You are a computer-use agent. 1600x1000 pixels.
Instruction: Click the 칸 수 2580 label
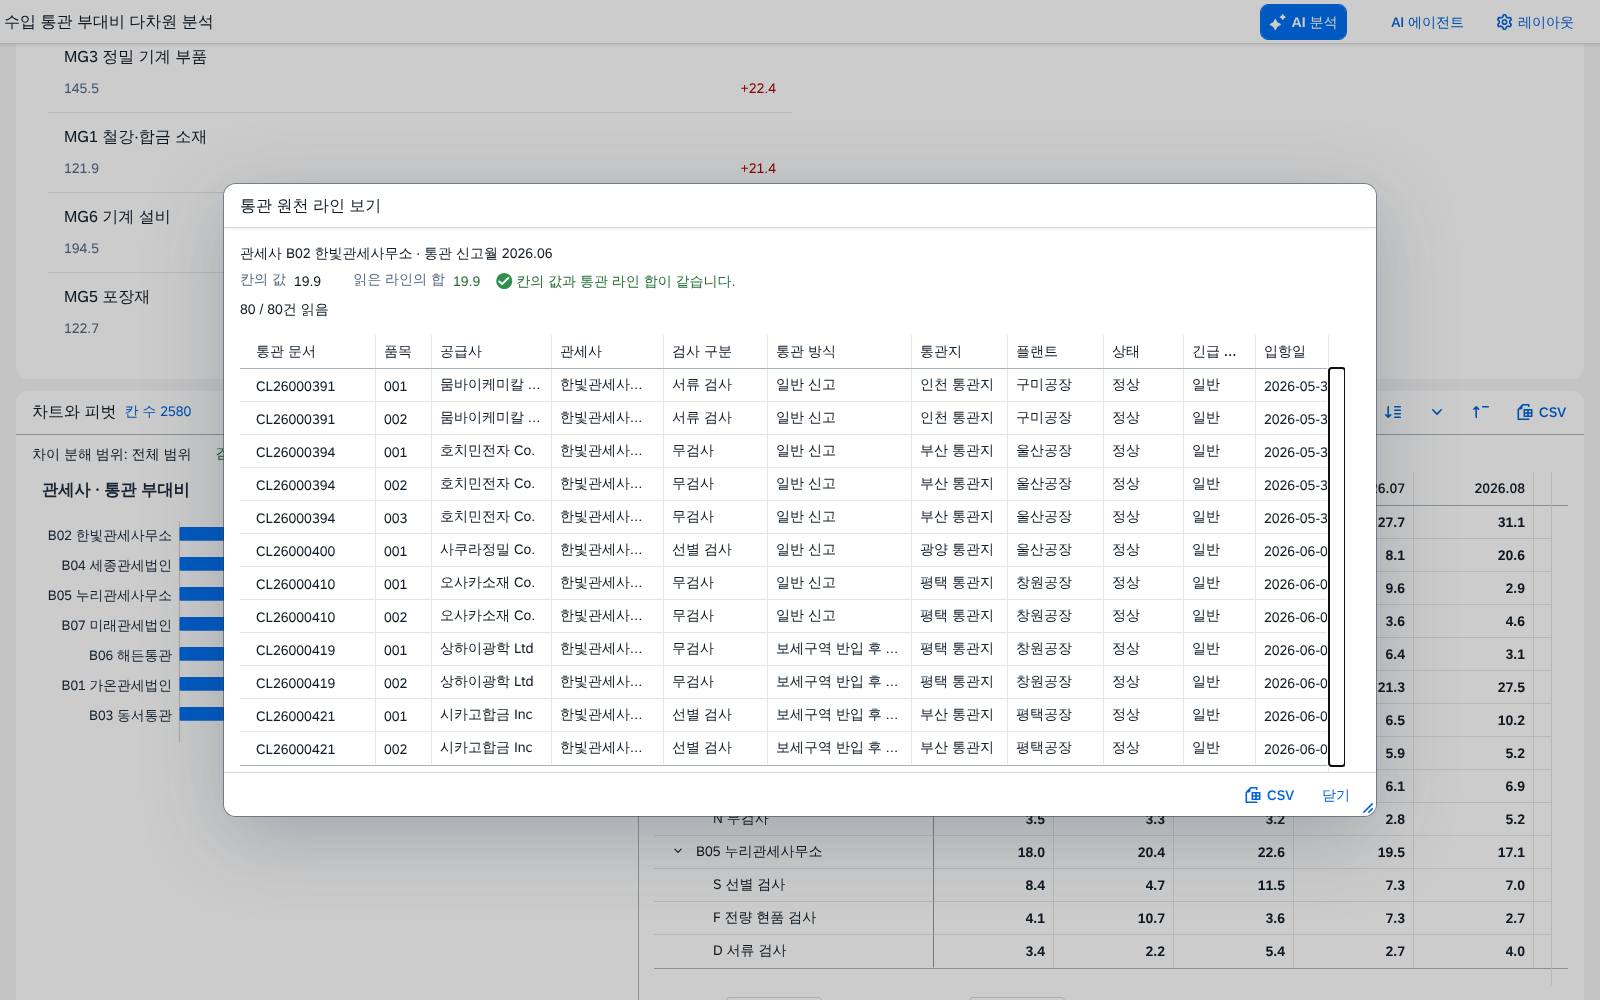158,411
